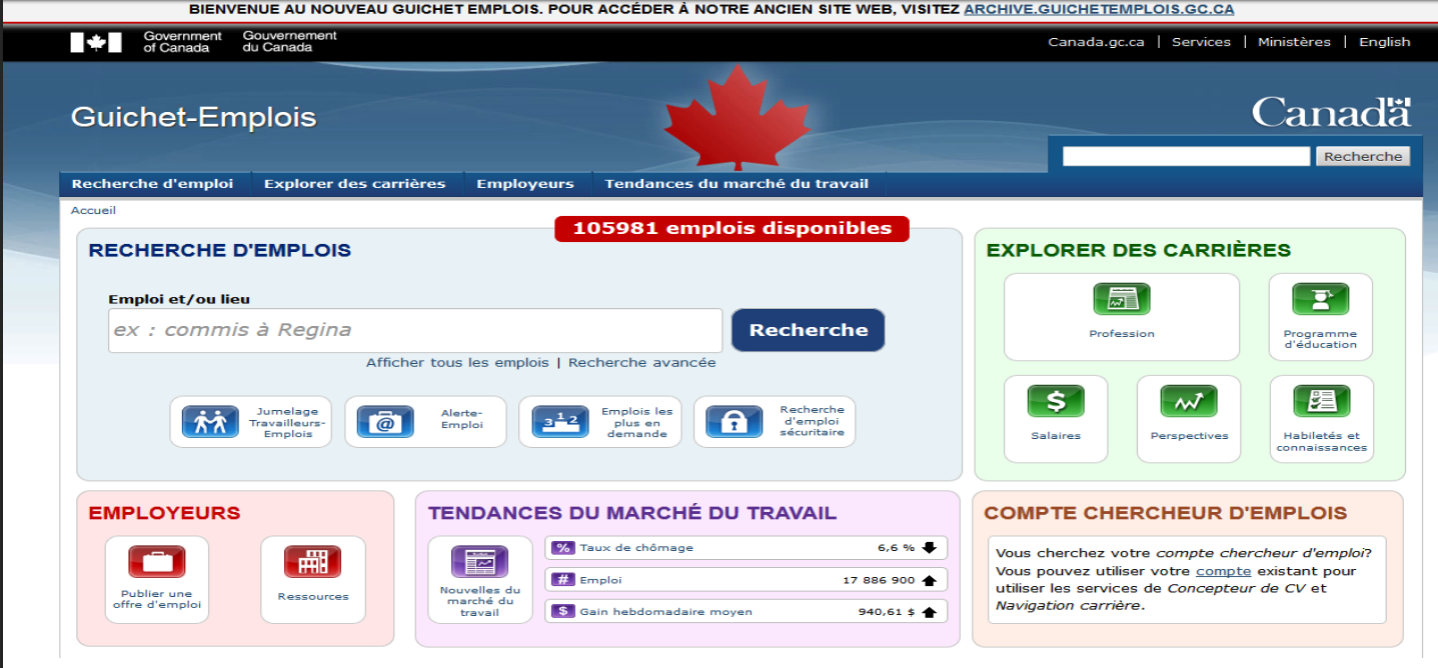Open the Programme d'éducation icon
The width and height of the screenshot is (1438, 668).
coord(1320,299)
